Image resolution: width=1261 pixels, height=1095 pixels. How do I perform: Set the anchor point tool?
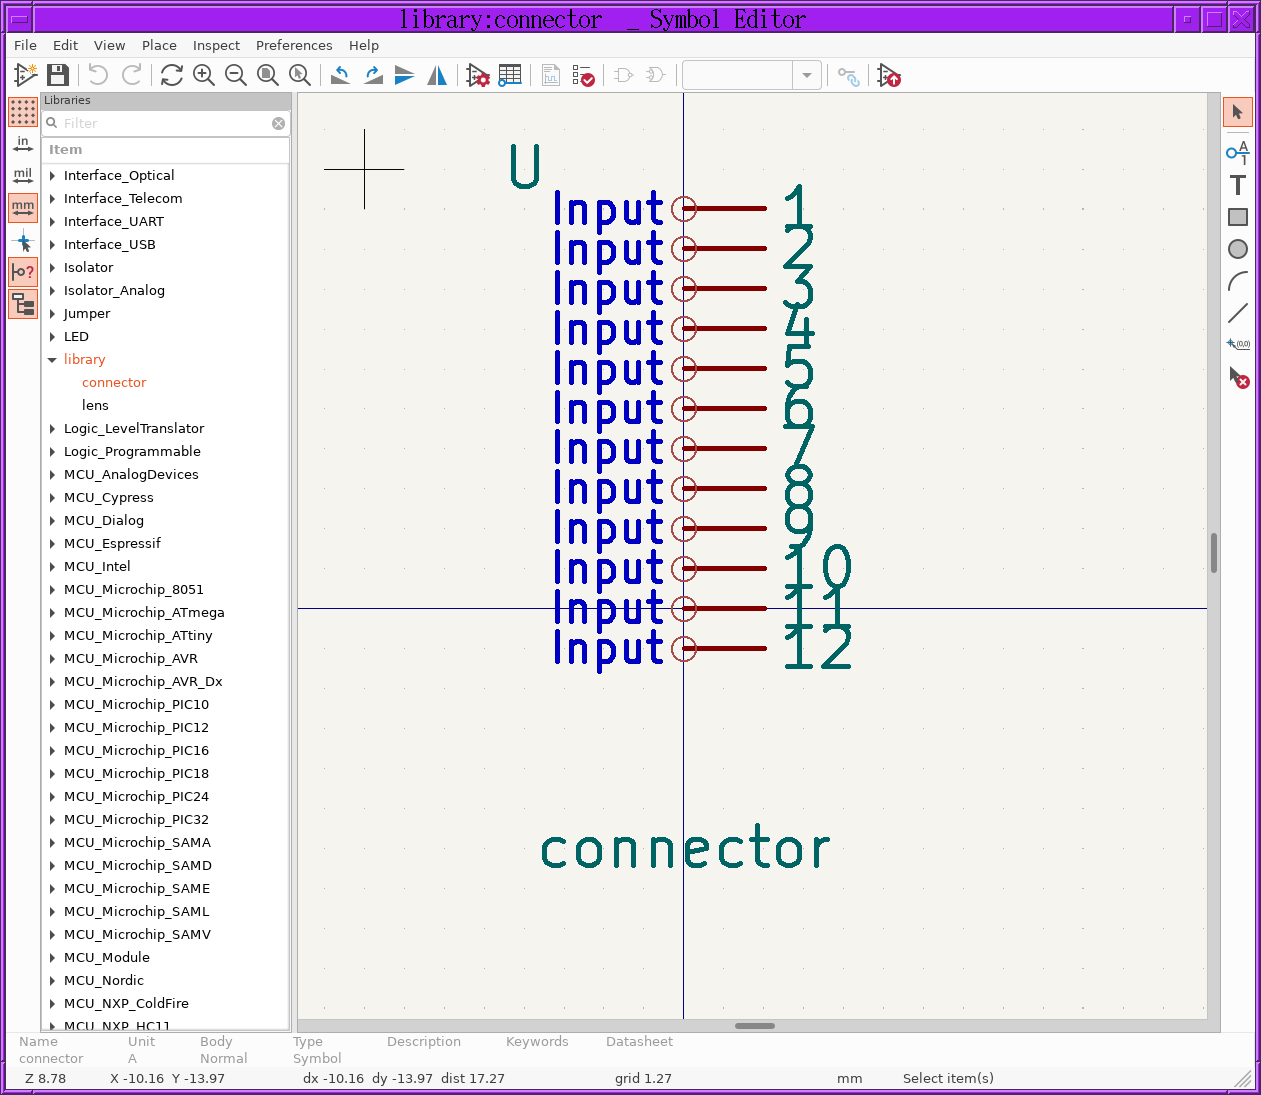[1238, 343]
